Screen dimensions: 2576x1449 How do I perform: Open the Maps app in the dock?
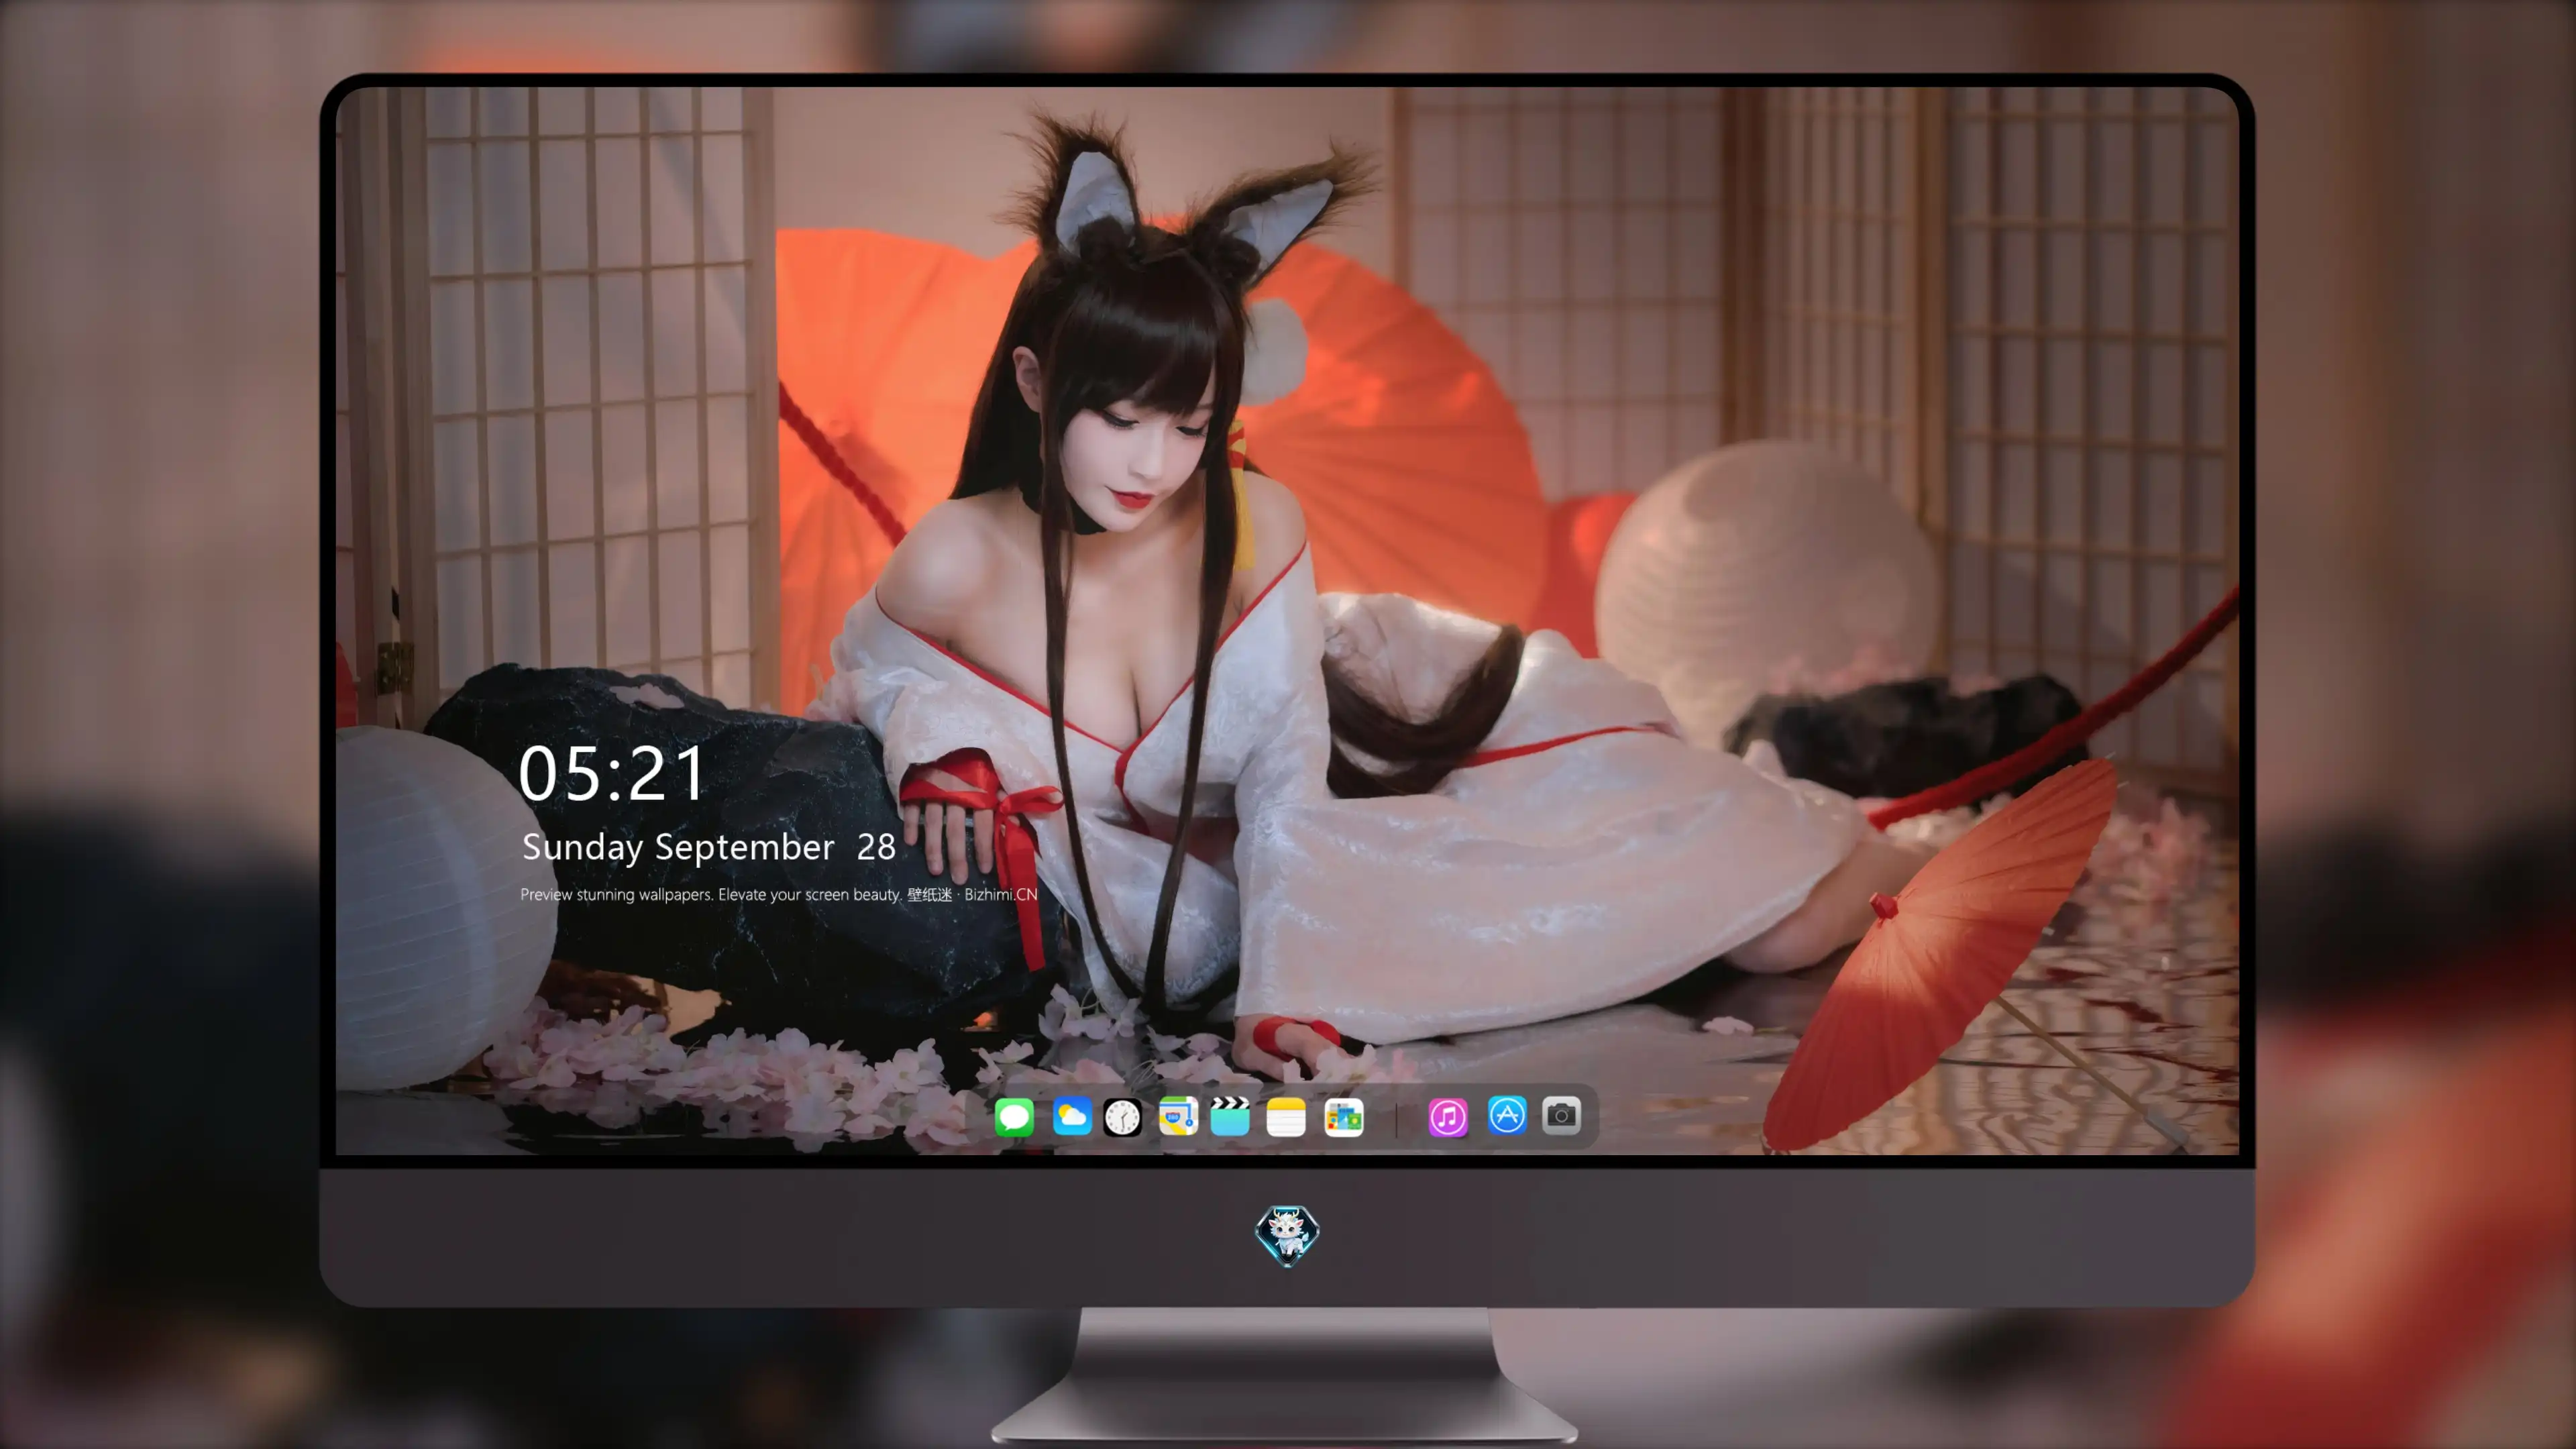[1178, 1116]
